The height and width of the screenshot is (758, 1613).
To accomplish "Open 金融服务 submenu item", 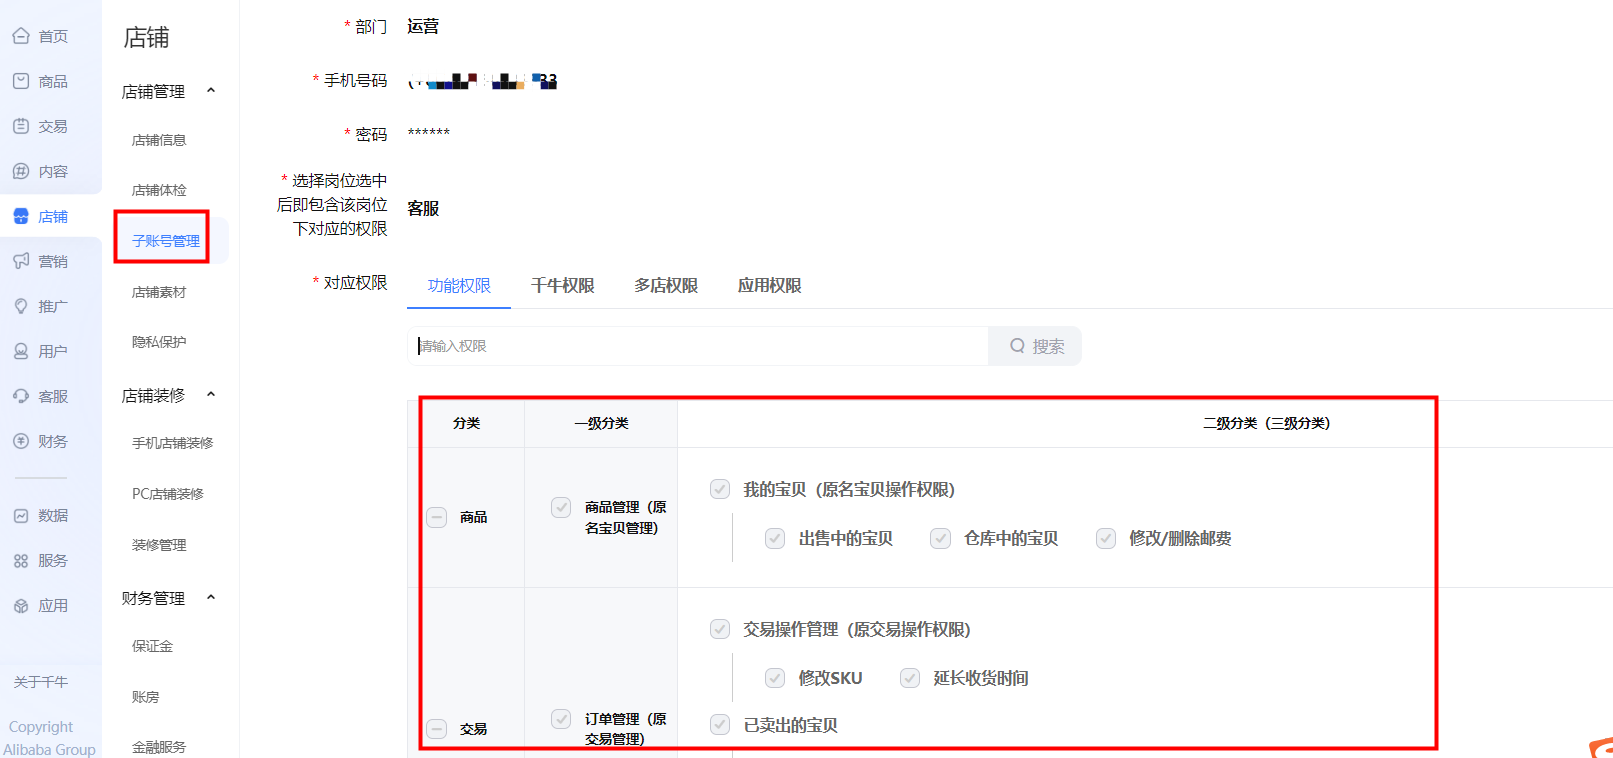I will 159,747.
